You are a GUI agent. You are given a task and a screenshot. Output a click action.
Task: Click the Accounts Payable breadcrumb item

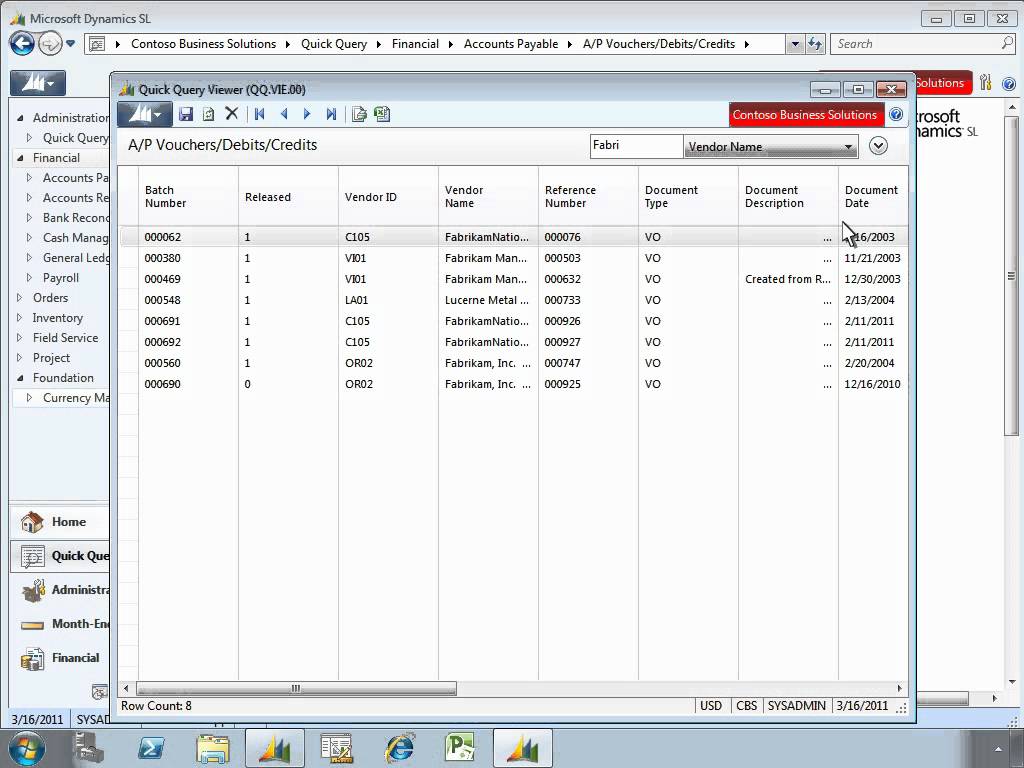(511, 44)
